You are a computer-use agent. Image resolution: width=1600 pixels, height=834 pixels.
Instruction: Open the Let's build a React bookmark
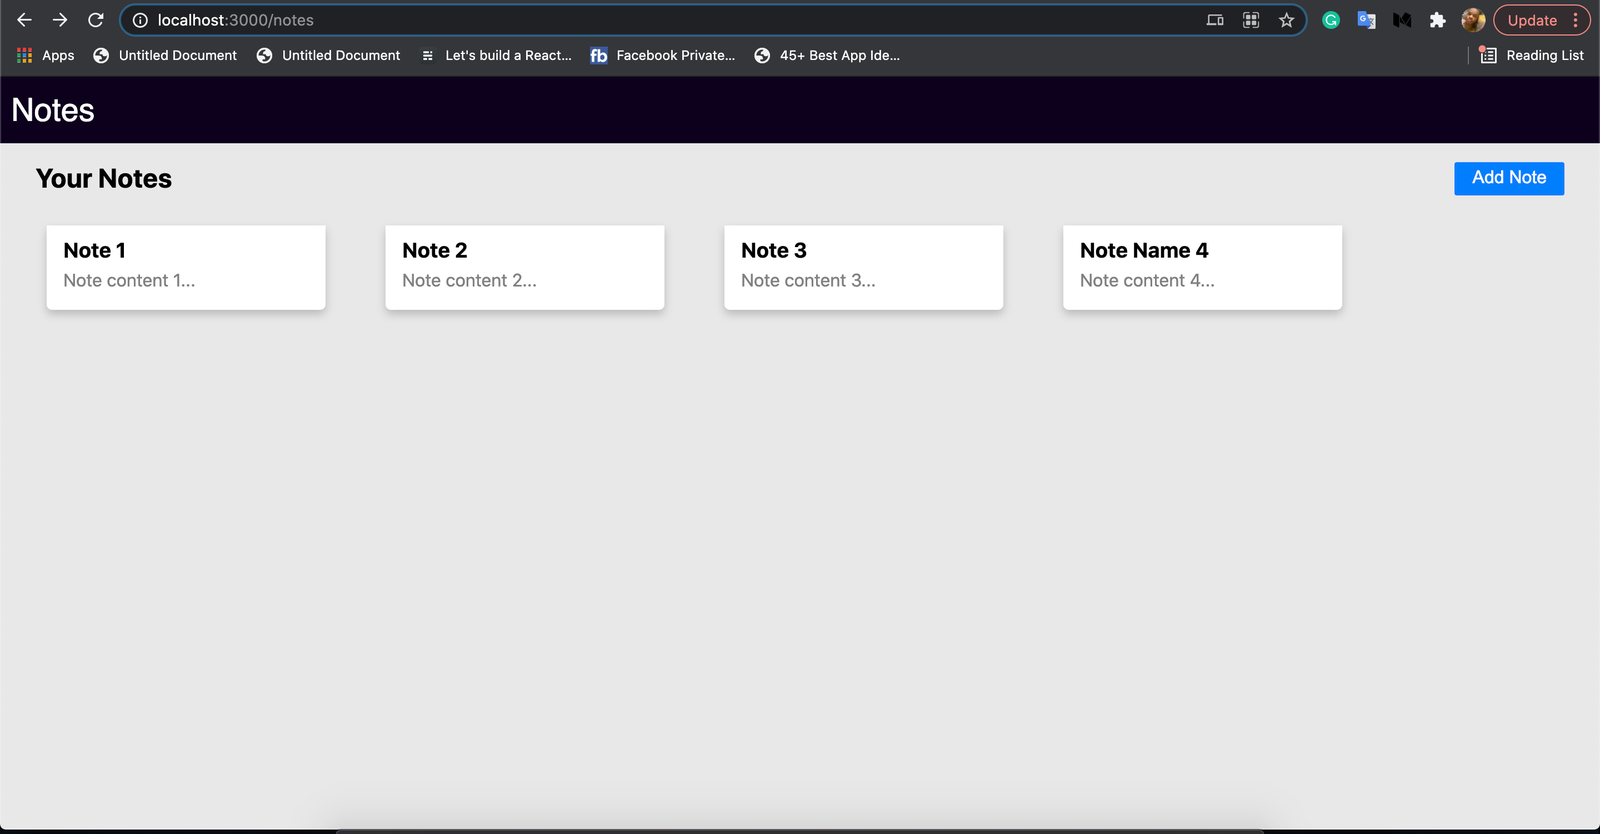(497, 56)
